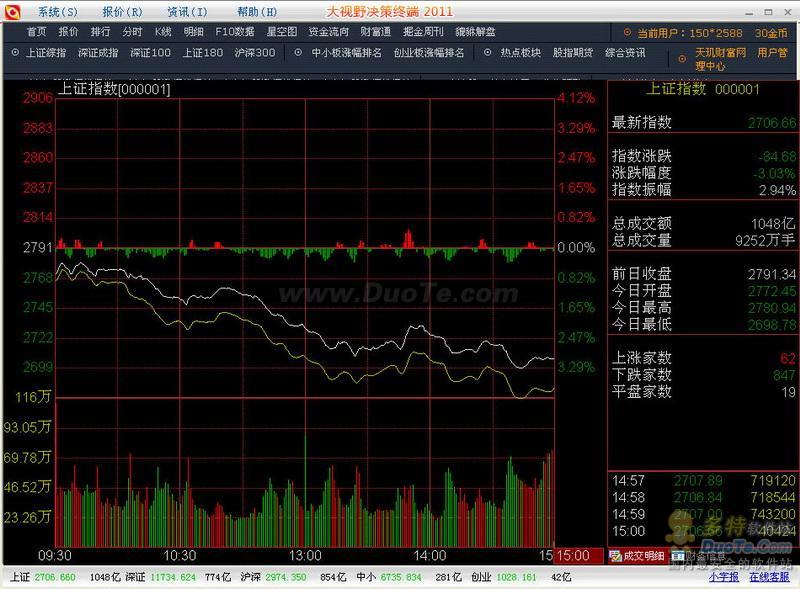Open 财富通 section
800x589 pixels.
(376, 32)
